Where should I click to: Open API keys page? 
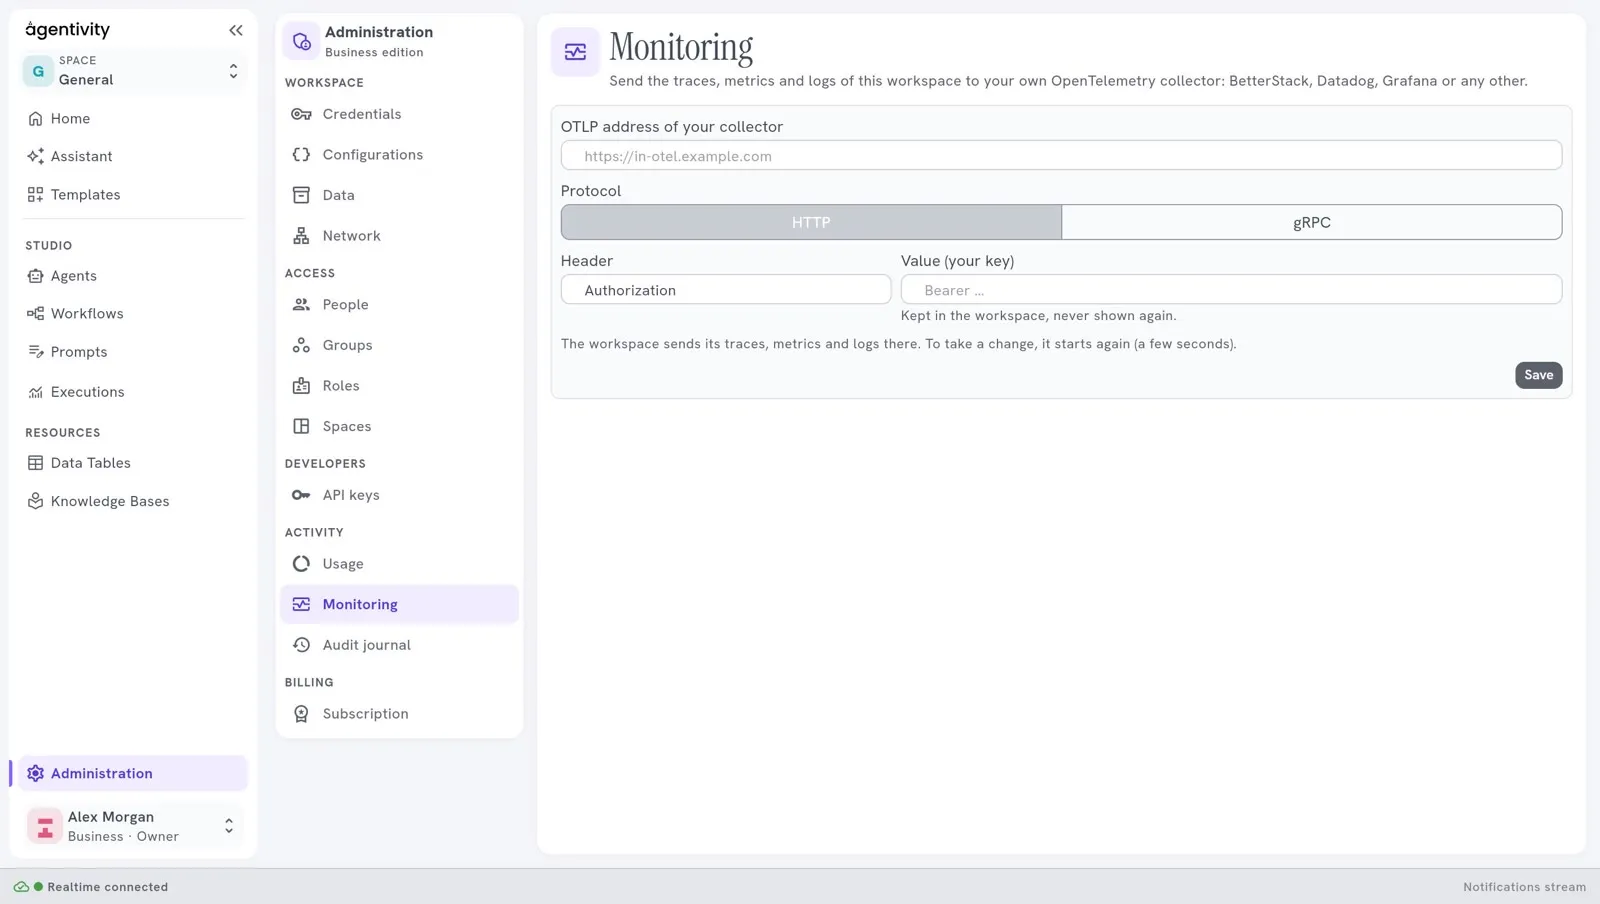coord(399,495)
